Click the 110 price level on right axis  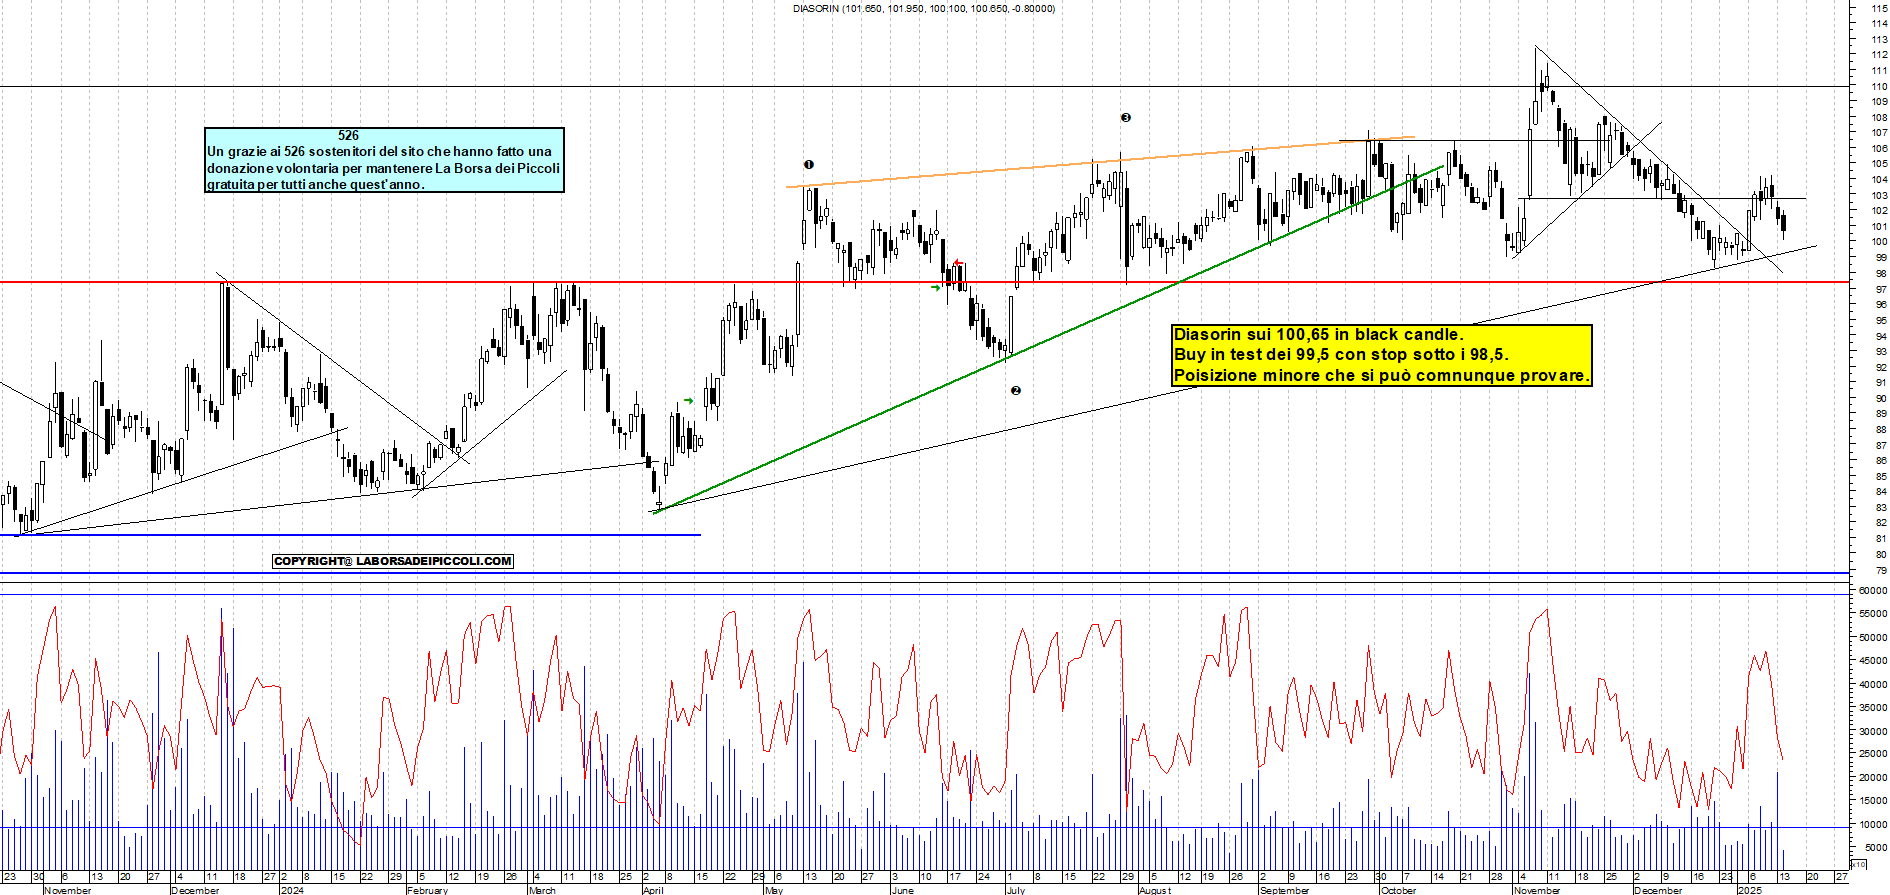tap(1879, 86)
